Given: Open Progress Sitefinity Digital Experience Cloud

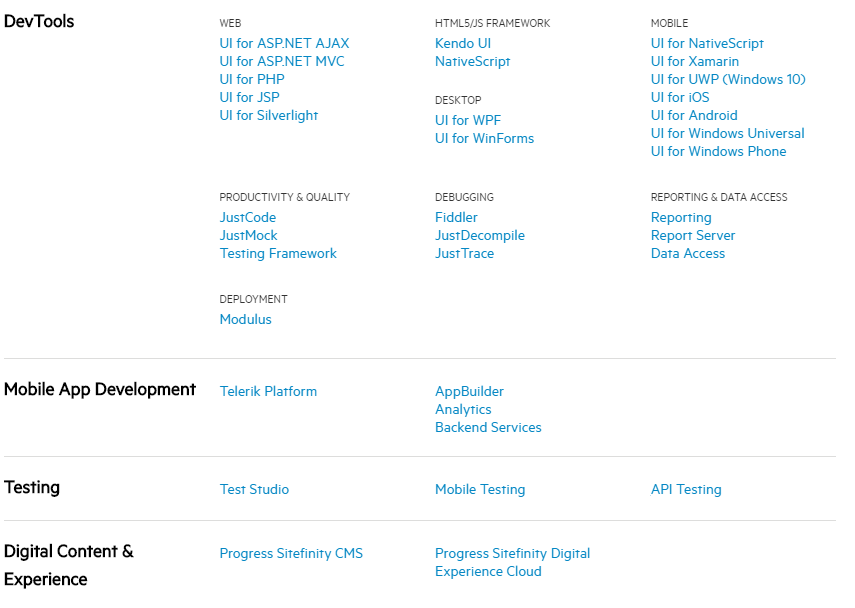Looking at the screenshot, I should point(513,563).
